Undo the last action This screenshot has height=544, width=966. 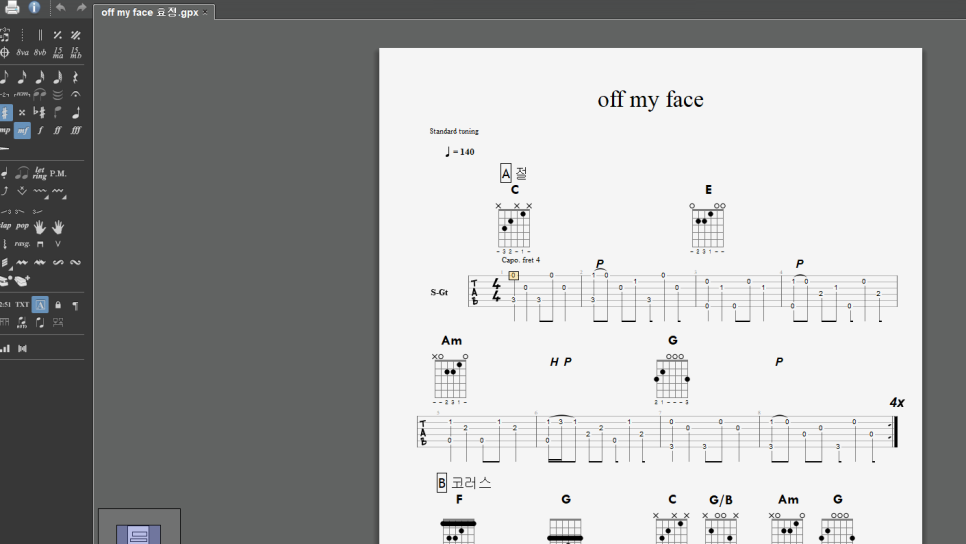tap(60, 7)
